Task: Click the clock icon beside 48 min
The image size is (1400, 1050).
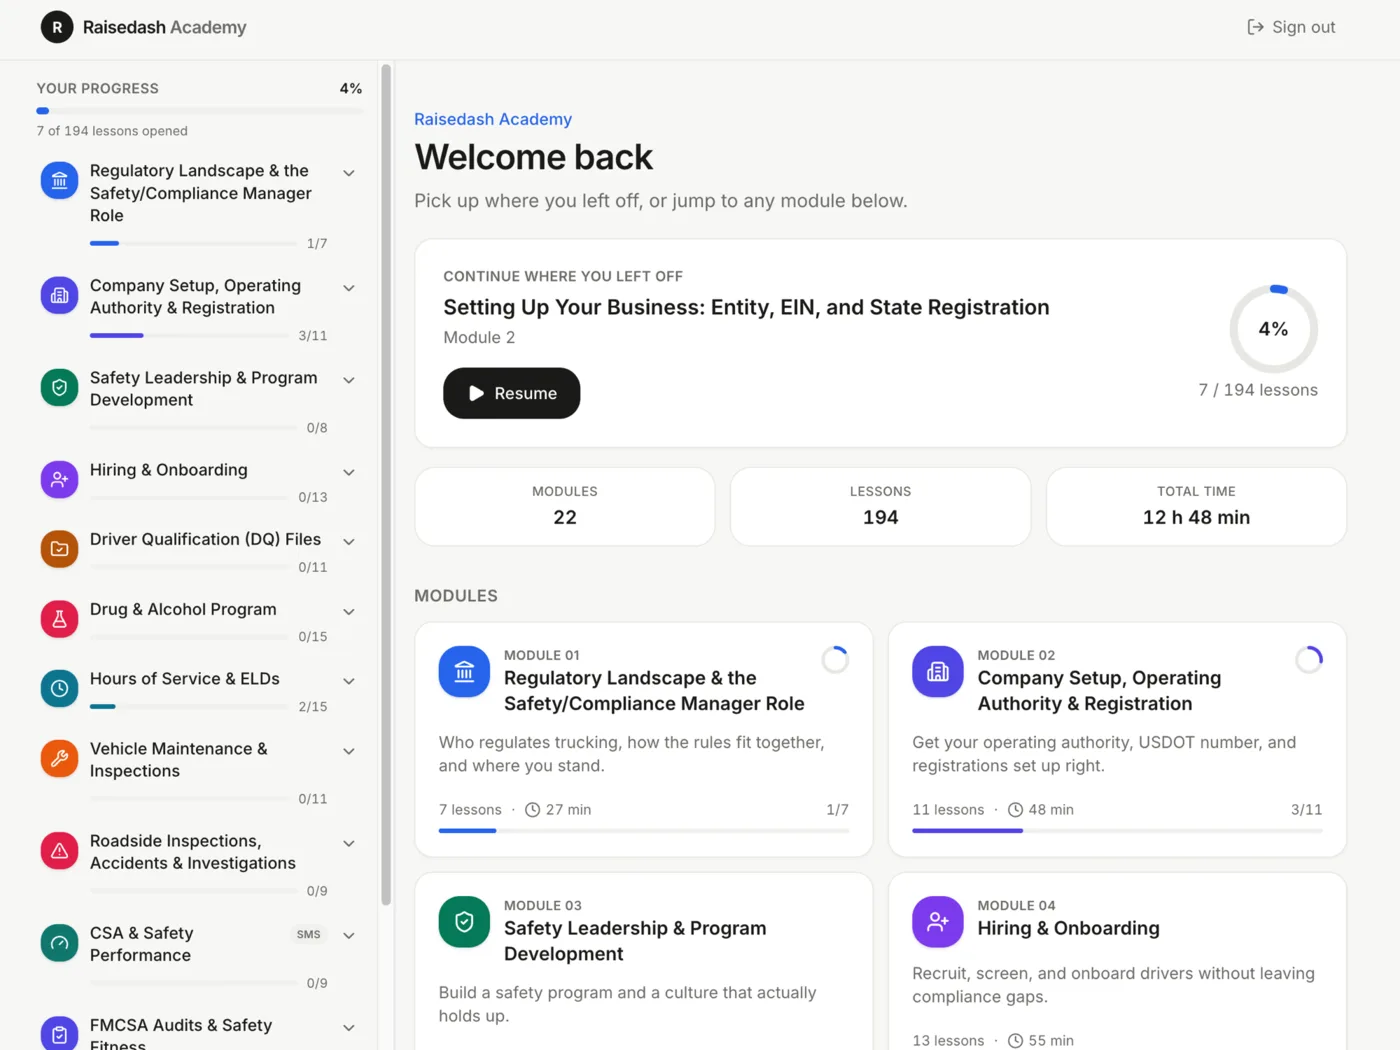Action: pos(1015,810)
